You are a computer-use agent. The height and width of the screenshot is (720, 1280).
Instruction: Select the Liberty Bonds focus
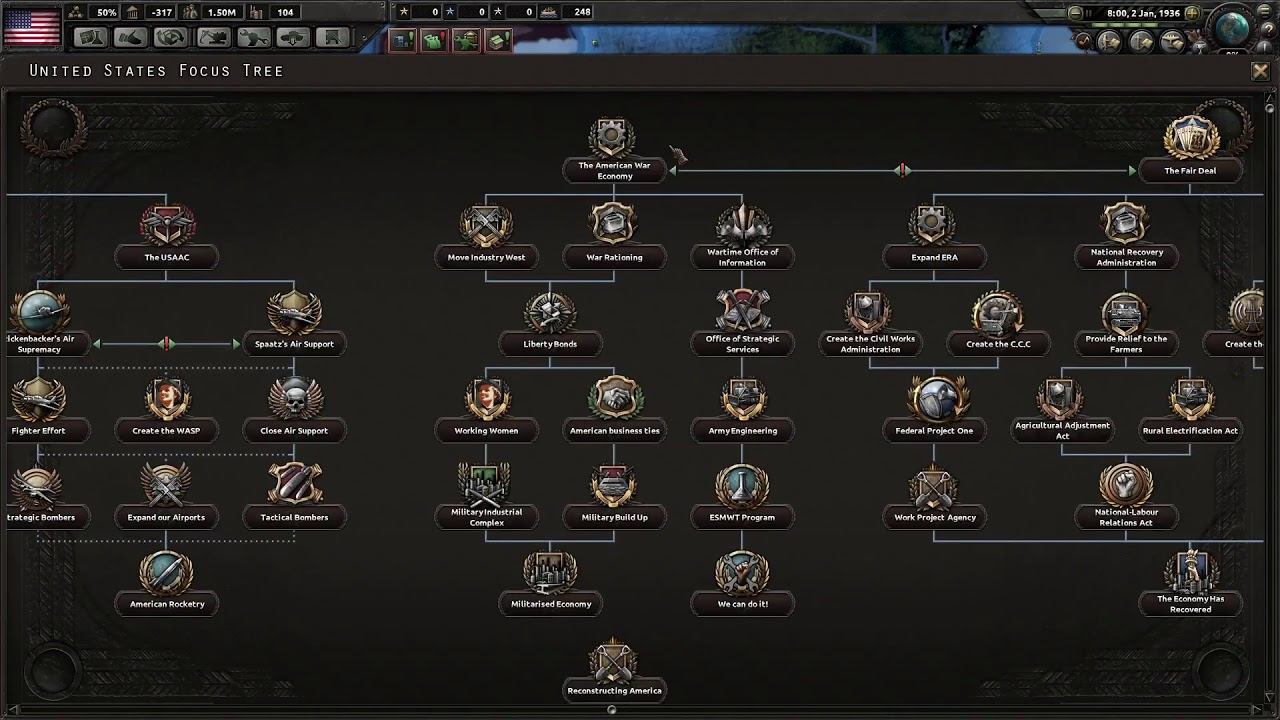point(550,324)
